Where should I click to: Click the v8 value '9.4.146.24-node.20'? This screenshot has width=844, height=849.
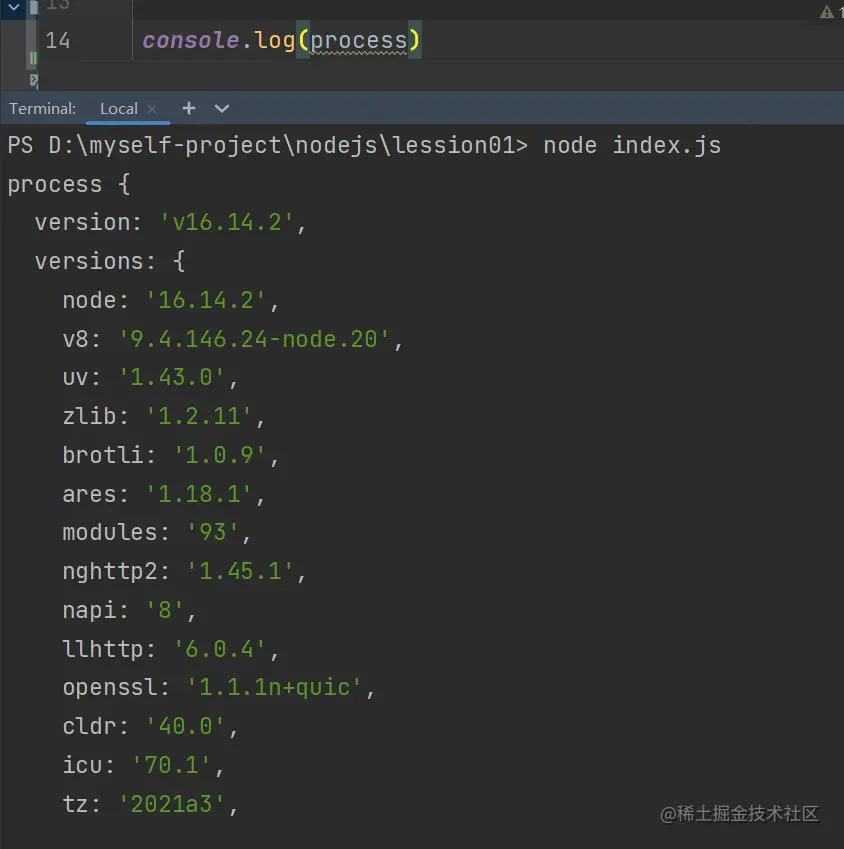(x=254, y=339)
